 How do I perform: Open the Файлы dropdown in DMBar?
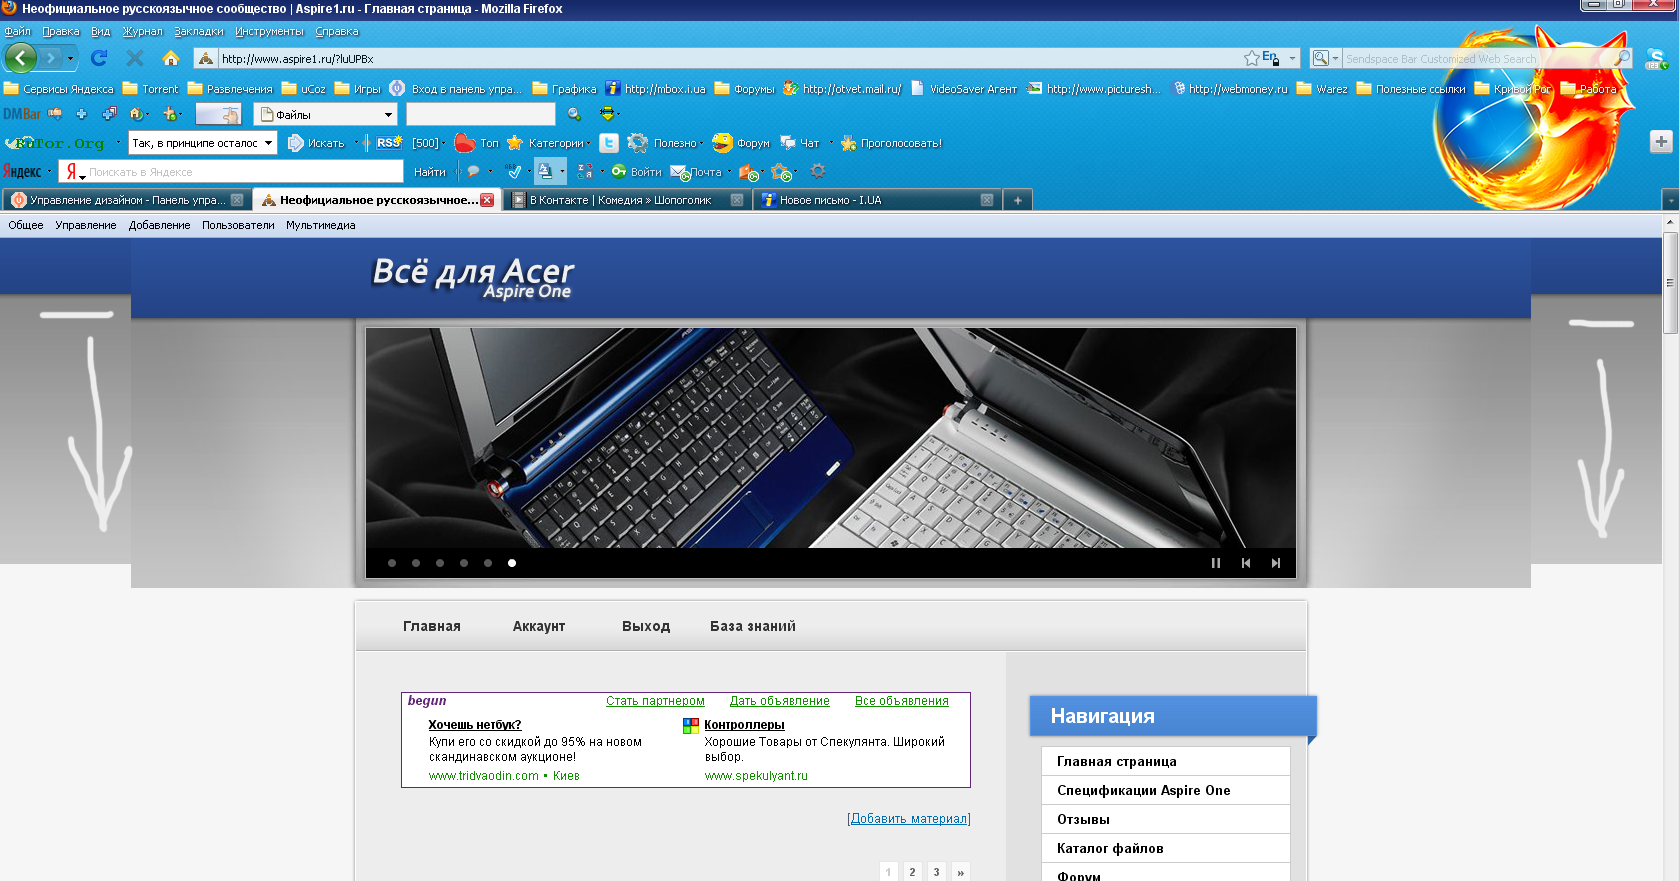click(x=326, y=114)
